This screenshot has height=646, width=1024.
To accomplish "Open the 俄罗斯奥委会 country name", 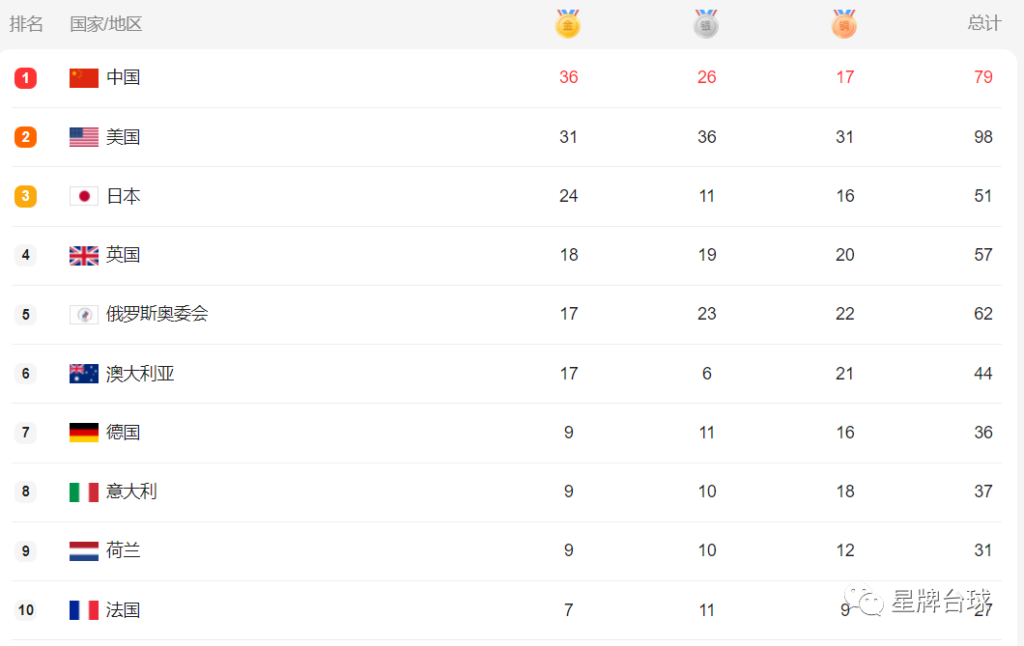I will [x=157, y=314].
